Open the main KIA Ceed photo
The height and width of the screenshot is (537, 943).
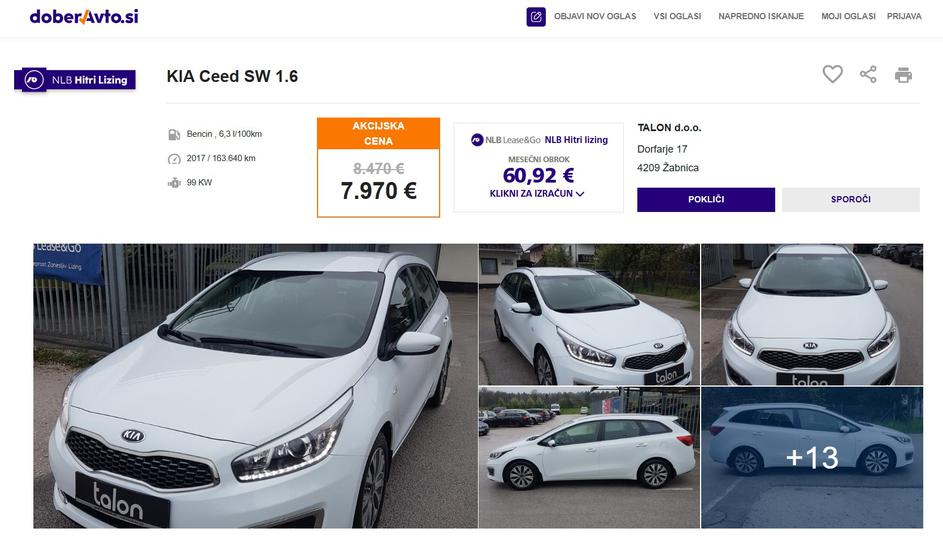coord(255,386)
